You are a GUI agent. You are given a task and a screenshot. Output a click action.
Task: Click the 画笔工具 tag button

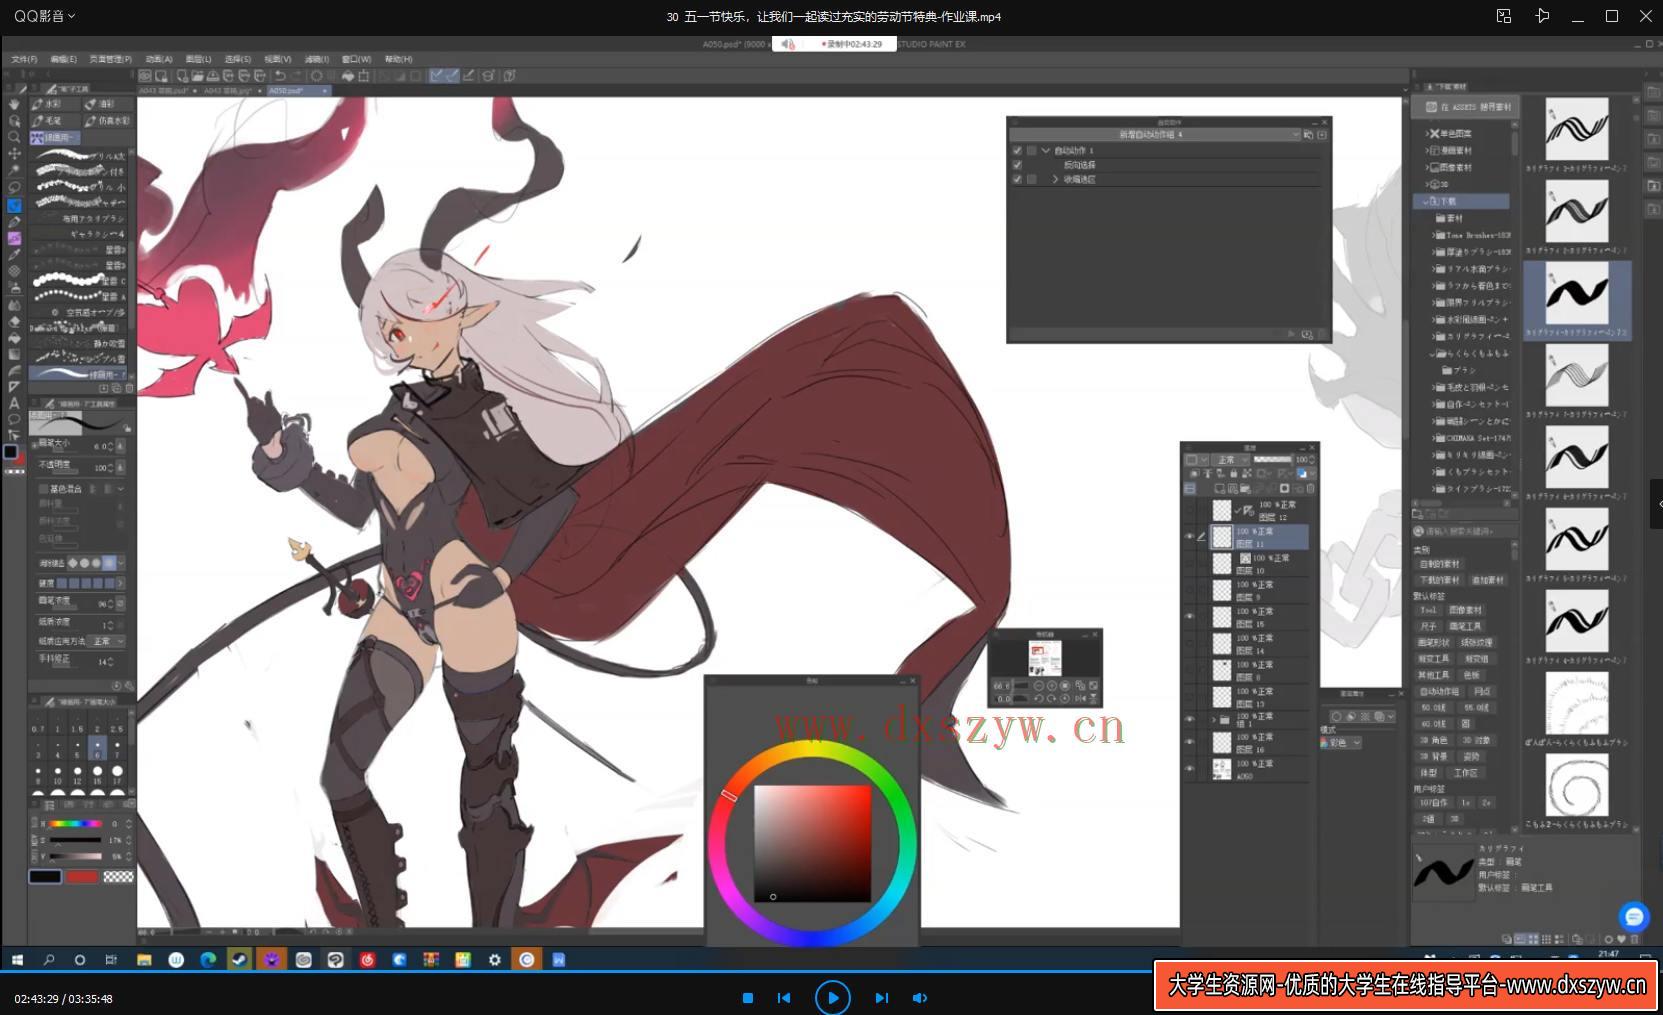click(1465, 626)
